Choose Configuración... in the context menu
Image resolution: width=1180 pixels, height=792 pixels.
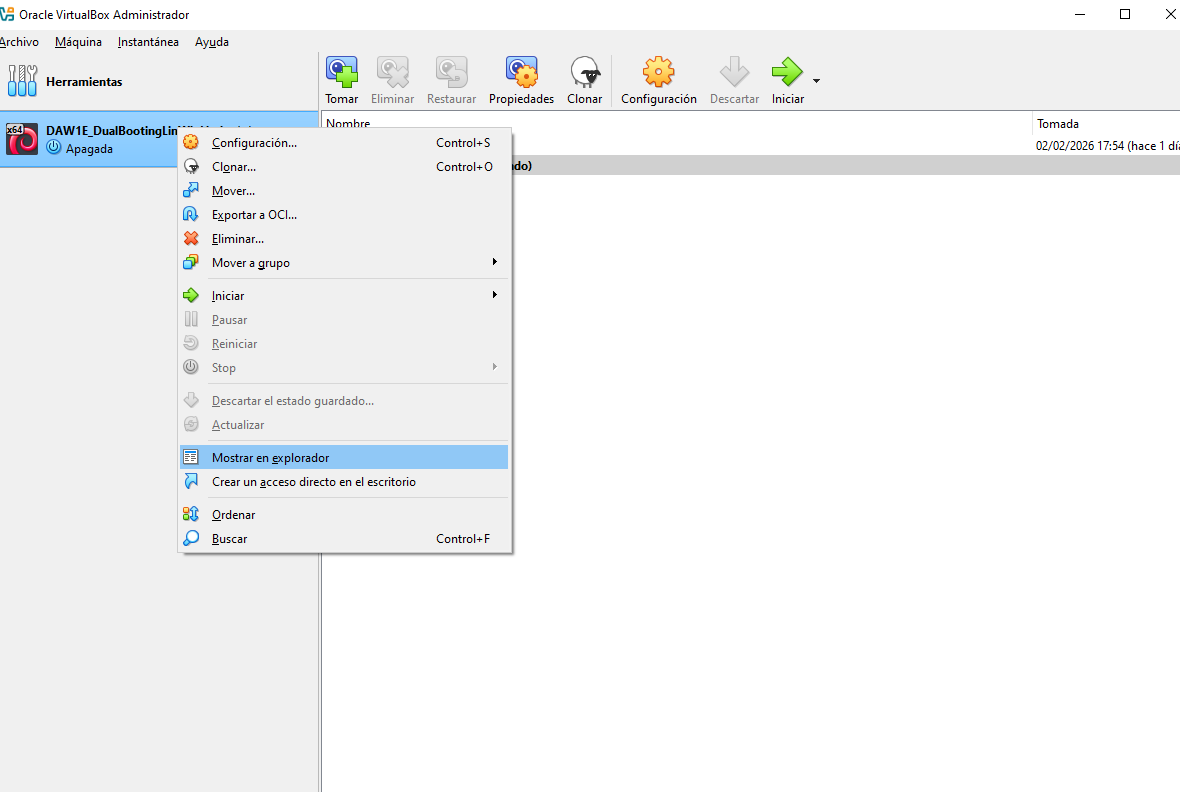click(x=344, y=142)
